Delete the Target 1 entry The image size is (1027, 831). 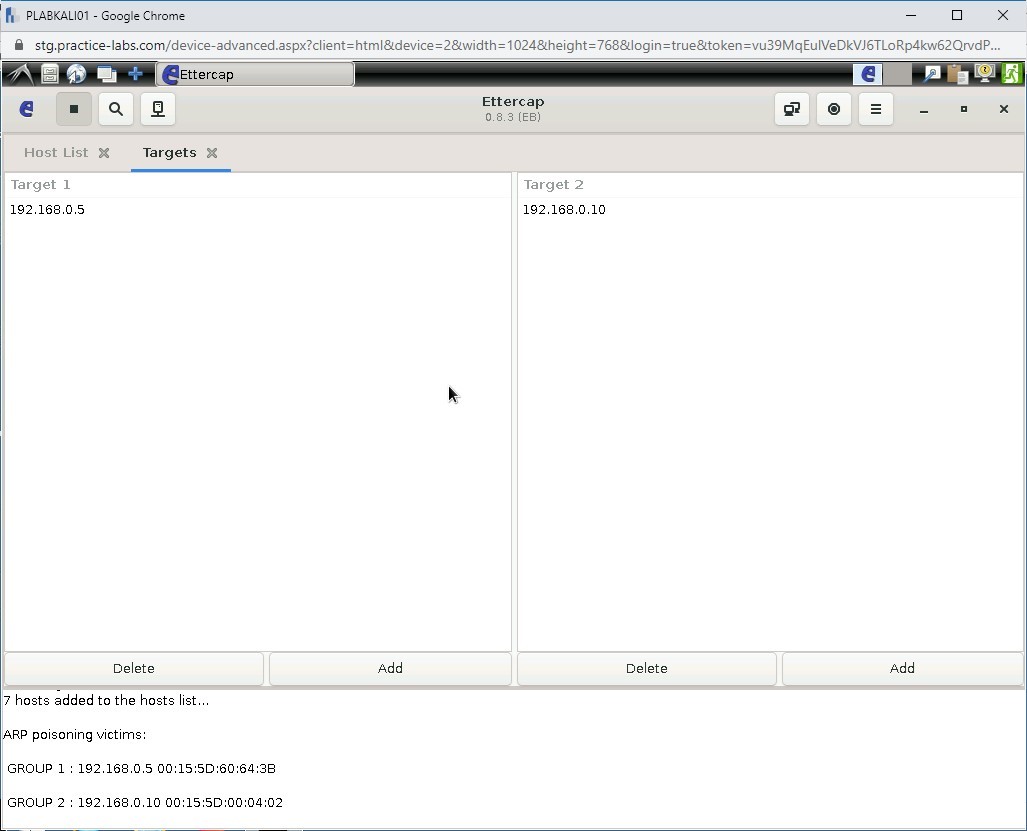(x=133, y=668)
